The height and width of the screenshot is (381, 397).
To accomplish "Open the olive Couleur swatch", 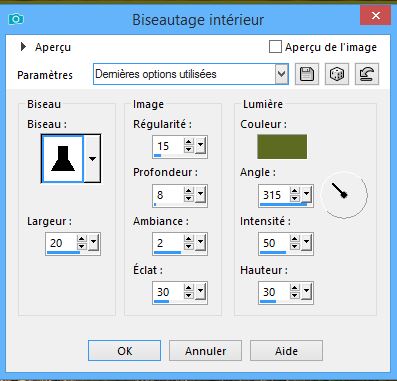I will pyautogui.click(x=282, y=147).
